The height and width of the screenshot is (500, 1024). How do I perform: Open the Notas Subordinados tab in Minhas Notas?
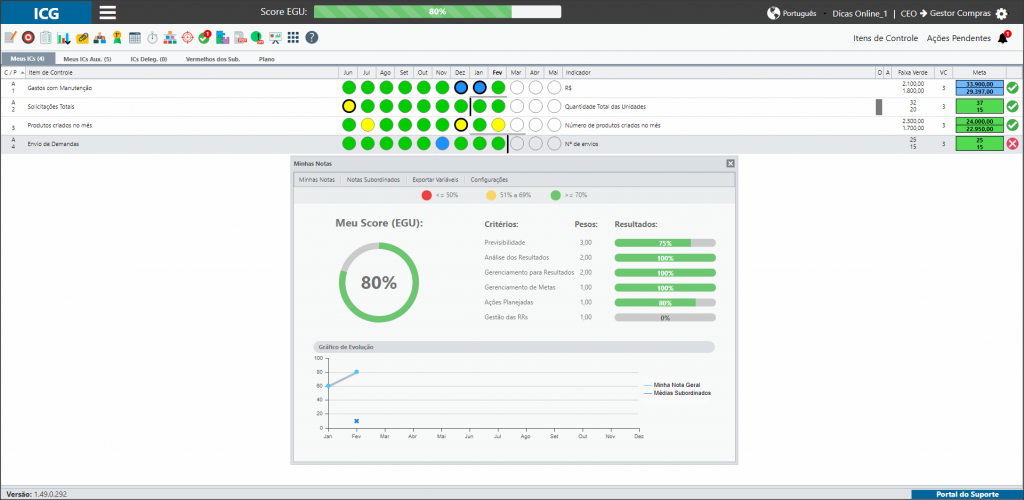373,179
